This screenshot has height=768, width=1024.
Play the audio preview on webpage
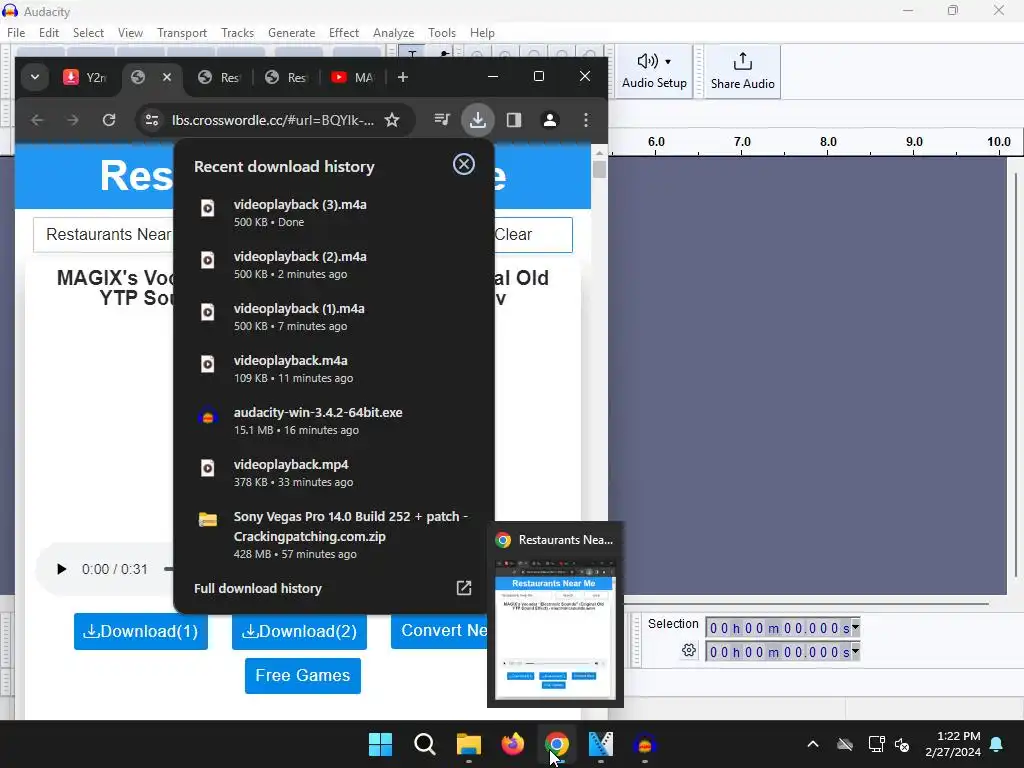(x=61, y=569)
